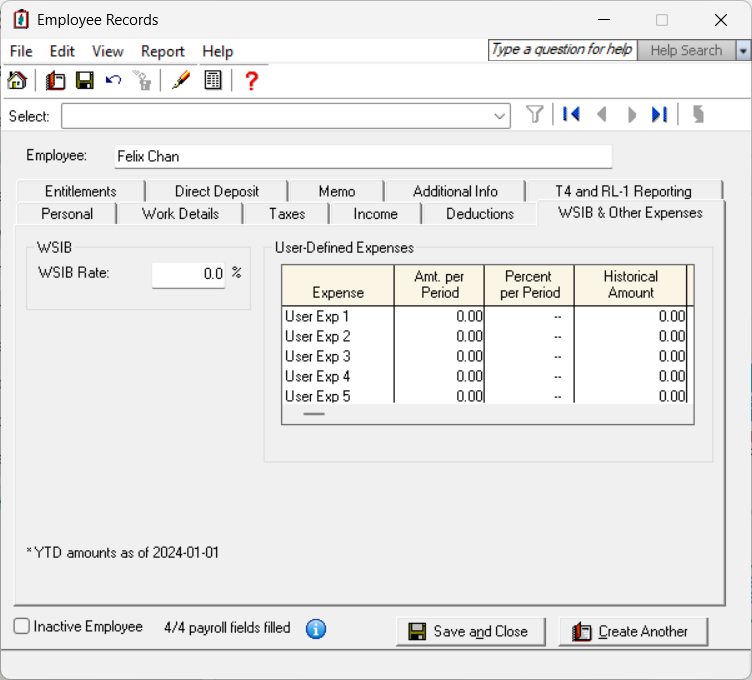Save record using floppy disk toolbar icon
752x680 pixels.
(84, 80)
